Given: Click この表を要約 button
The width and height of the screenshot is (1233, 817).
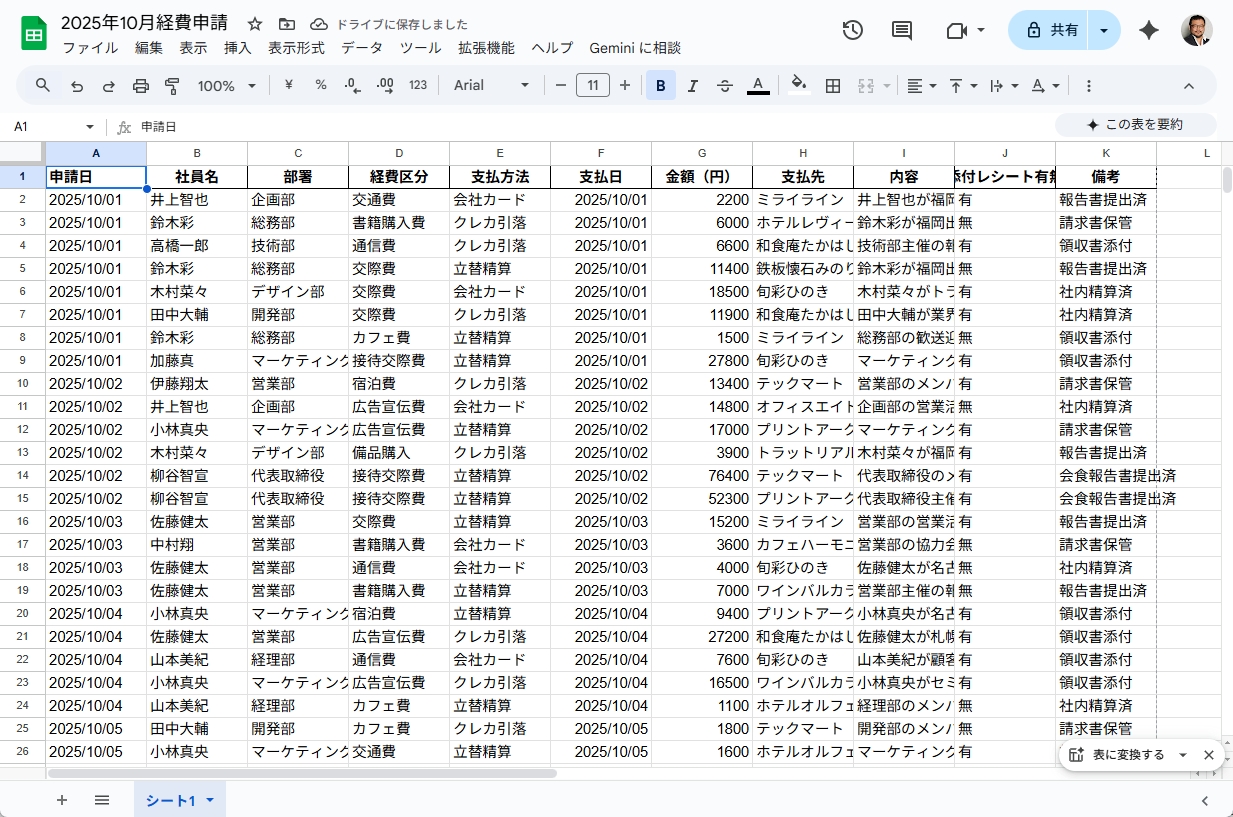Looking at the screenshot, I should pyautogui.click(x=1136, y=125).
